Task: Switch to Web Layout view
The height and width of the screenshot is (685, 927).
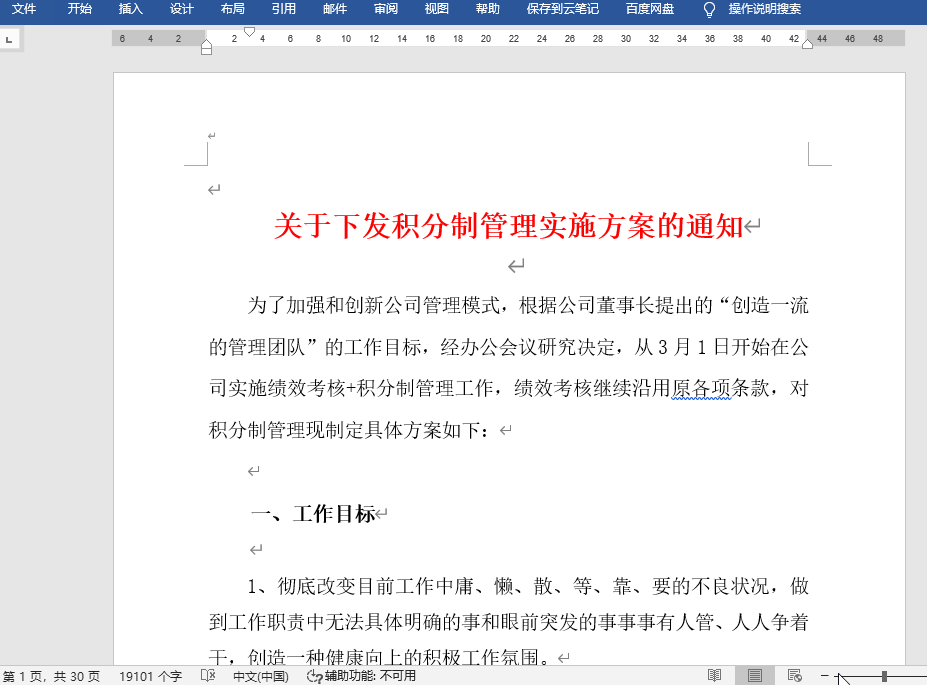Action: click(793, 675)
